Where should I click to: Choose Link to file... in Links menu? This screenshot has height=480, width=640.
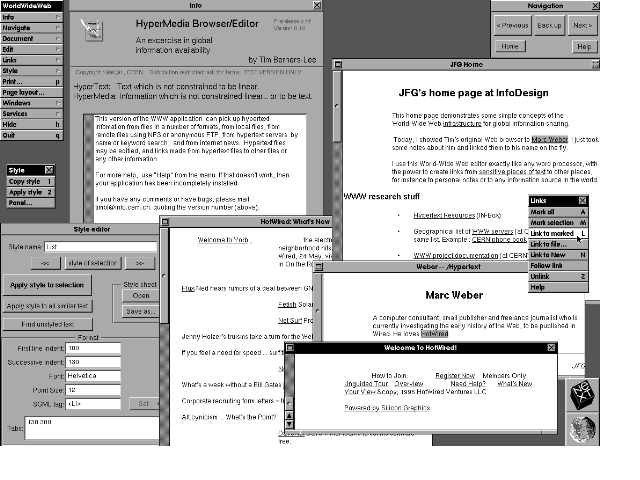point(558,244)
